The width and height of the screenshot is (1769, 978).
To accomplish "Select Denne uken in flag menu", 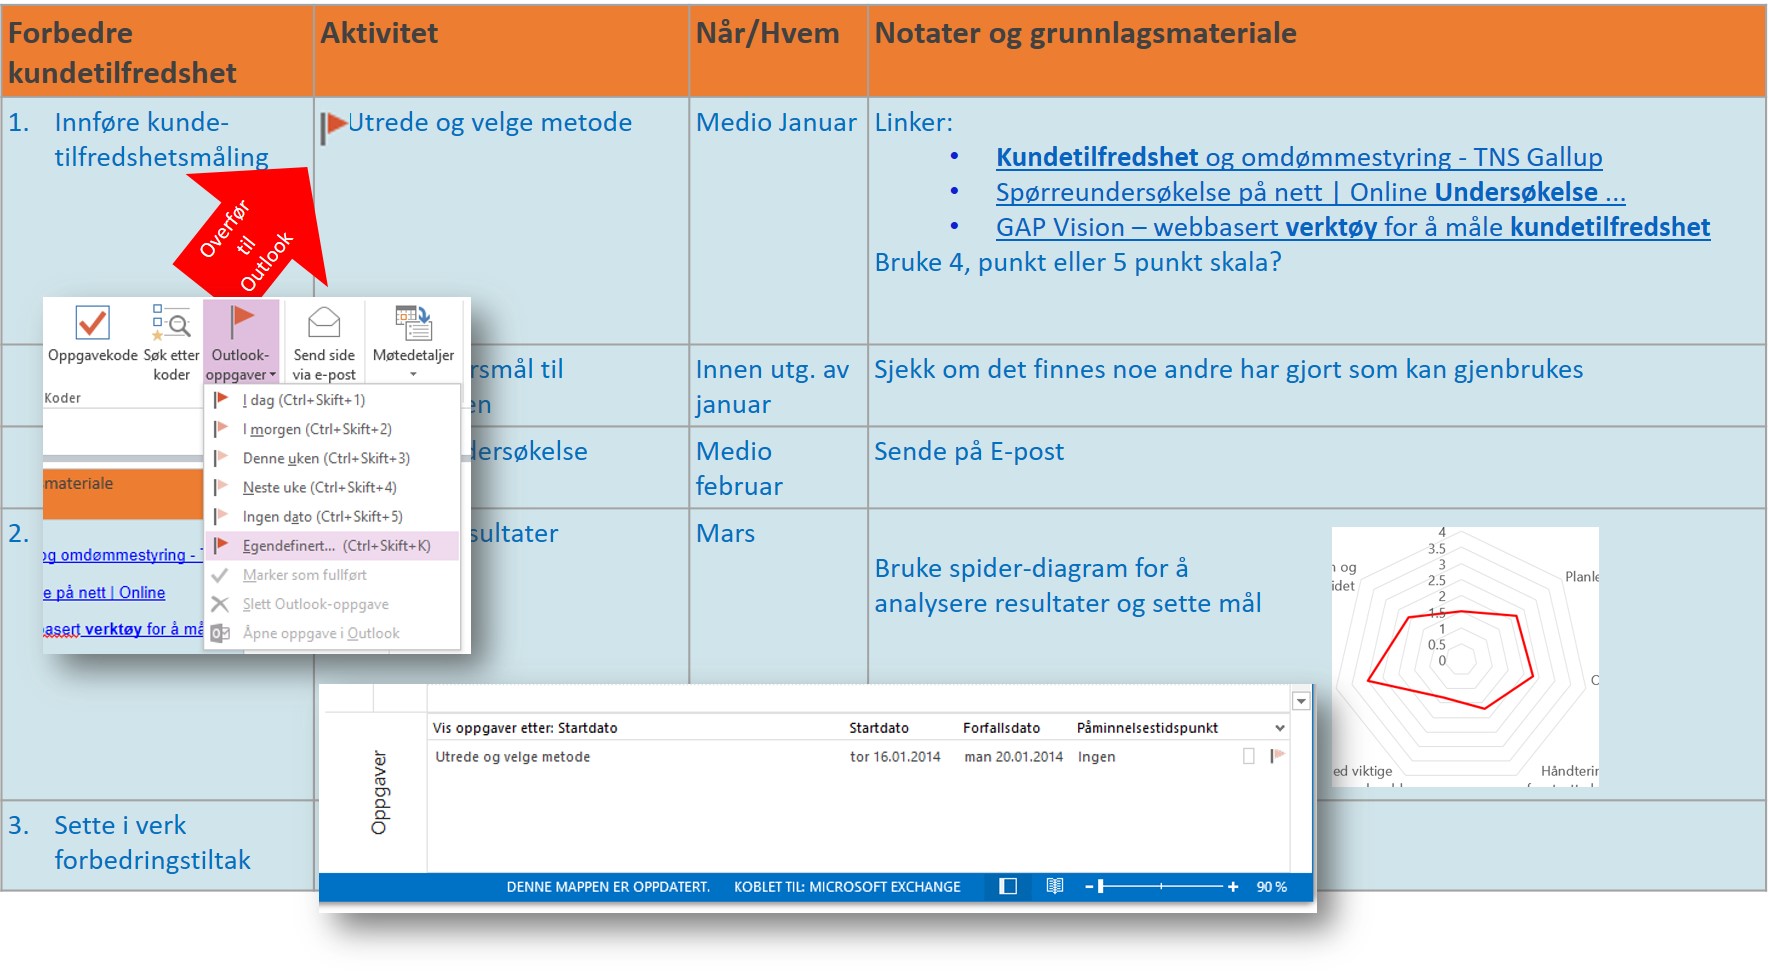I will click(333, 458).
